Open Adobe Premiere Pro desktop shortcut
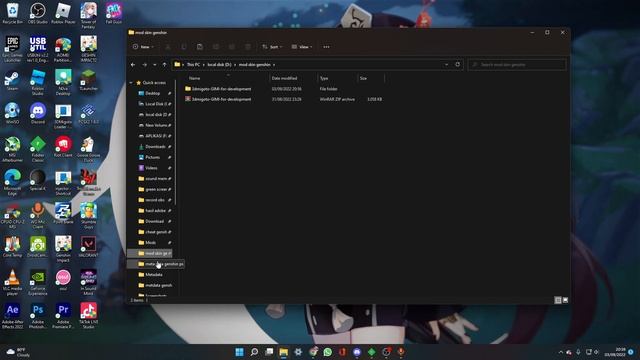 63,316
